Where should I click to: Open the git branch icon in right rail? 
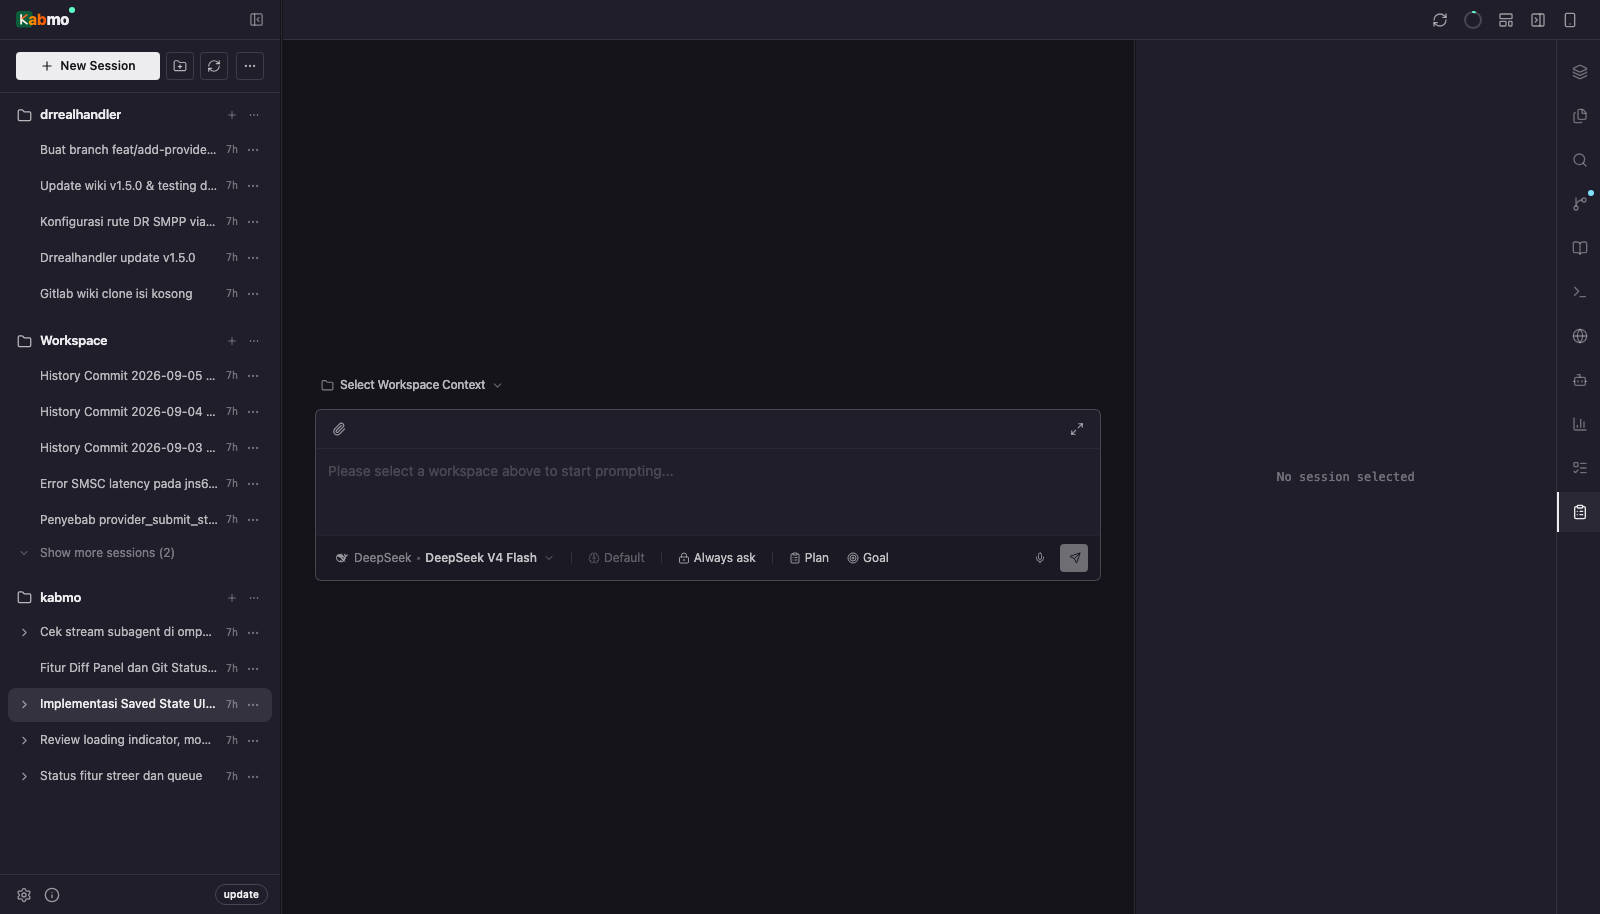coord(1580,204)
